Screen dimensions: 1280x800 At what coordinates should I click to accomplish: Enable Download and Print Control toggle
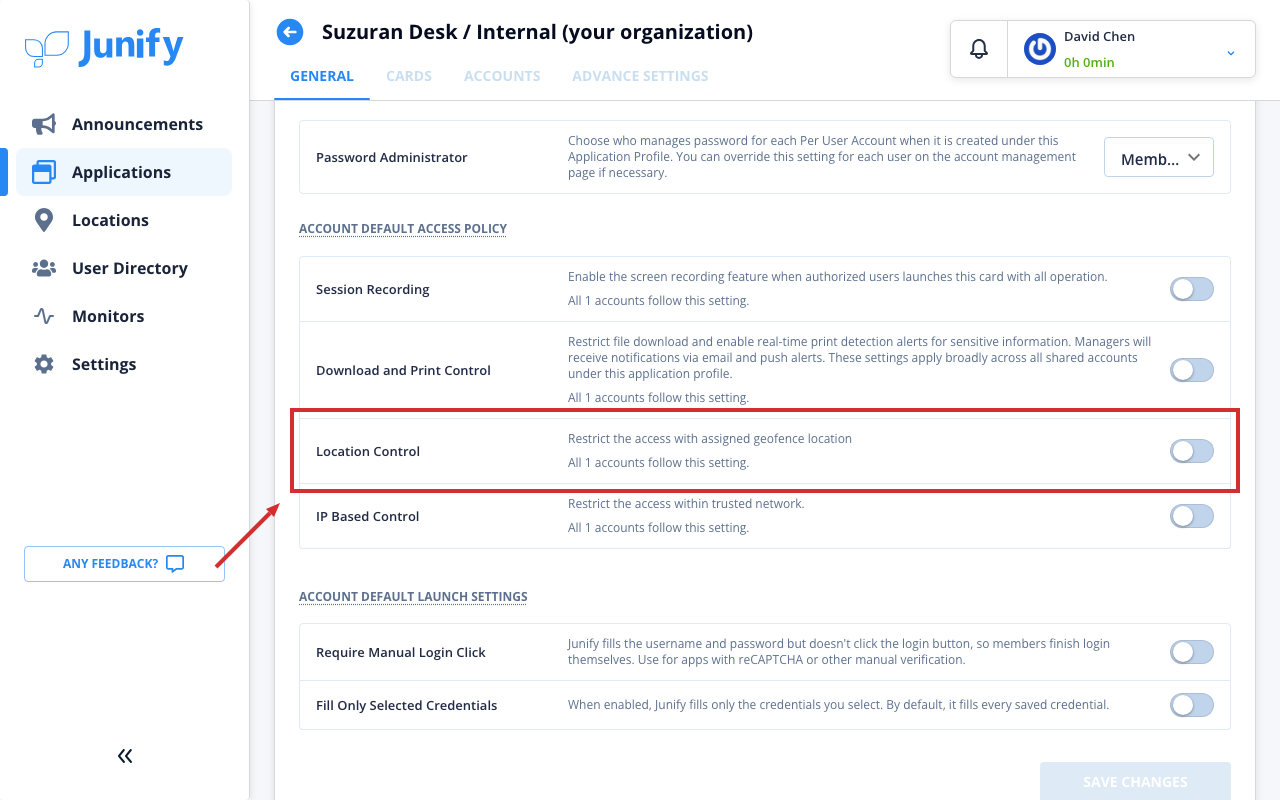1192,370
